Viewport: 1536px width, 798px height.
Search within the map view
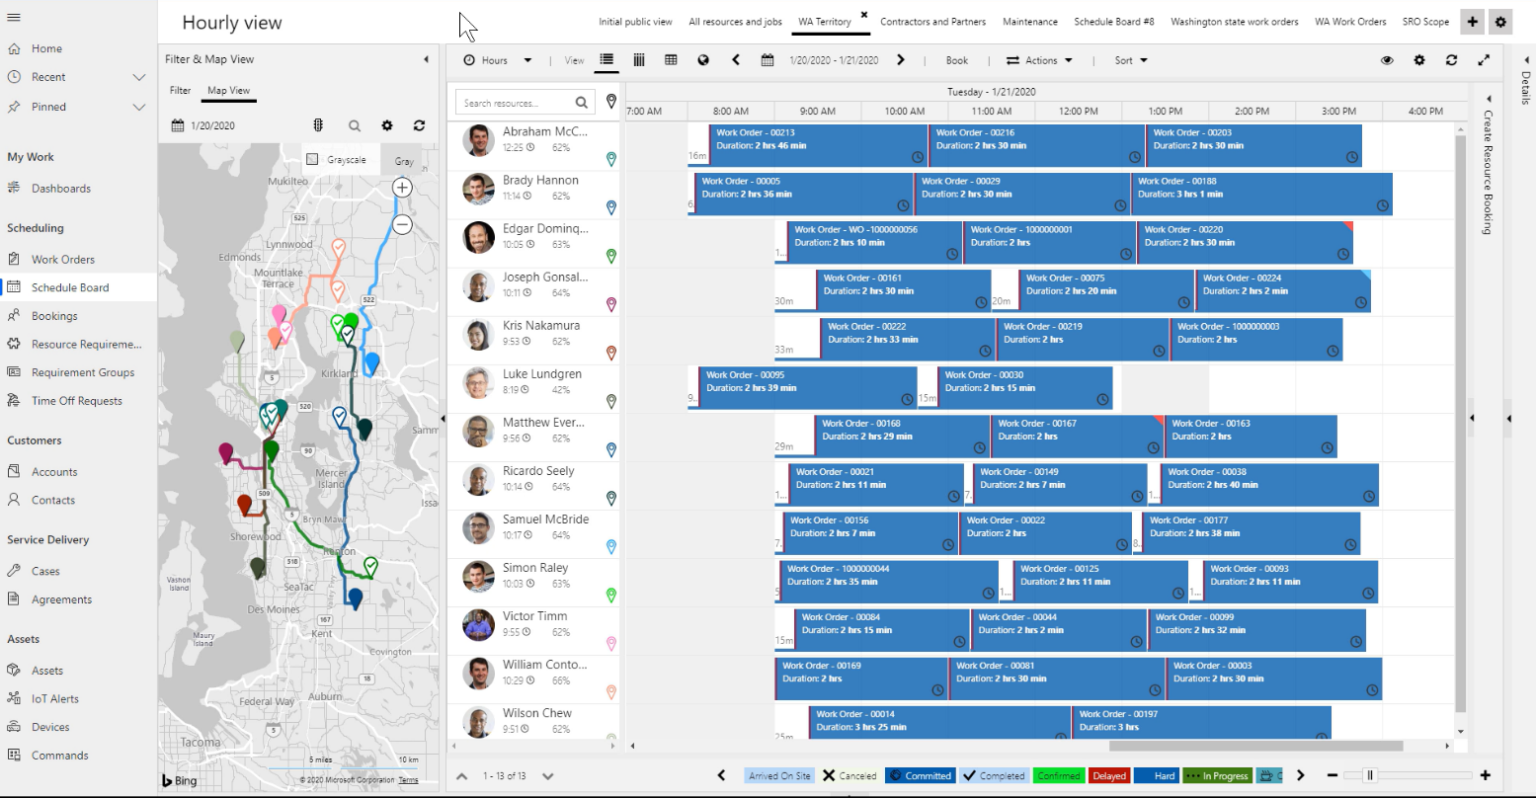pos(354,126)
